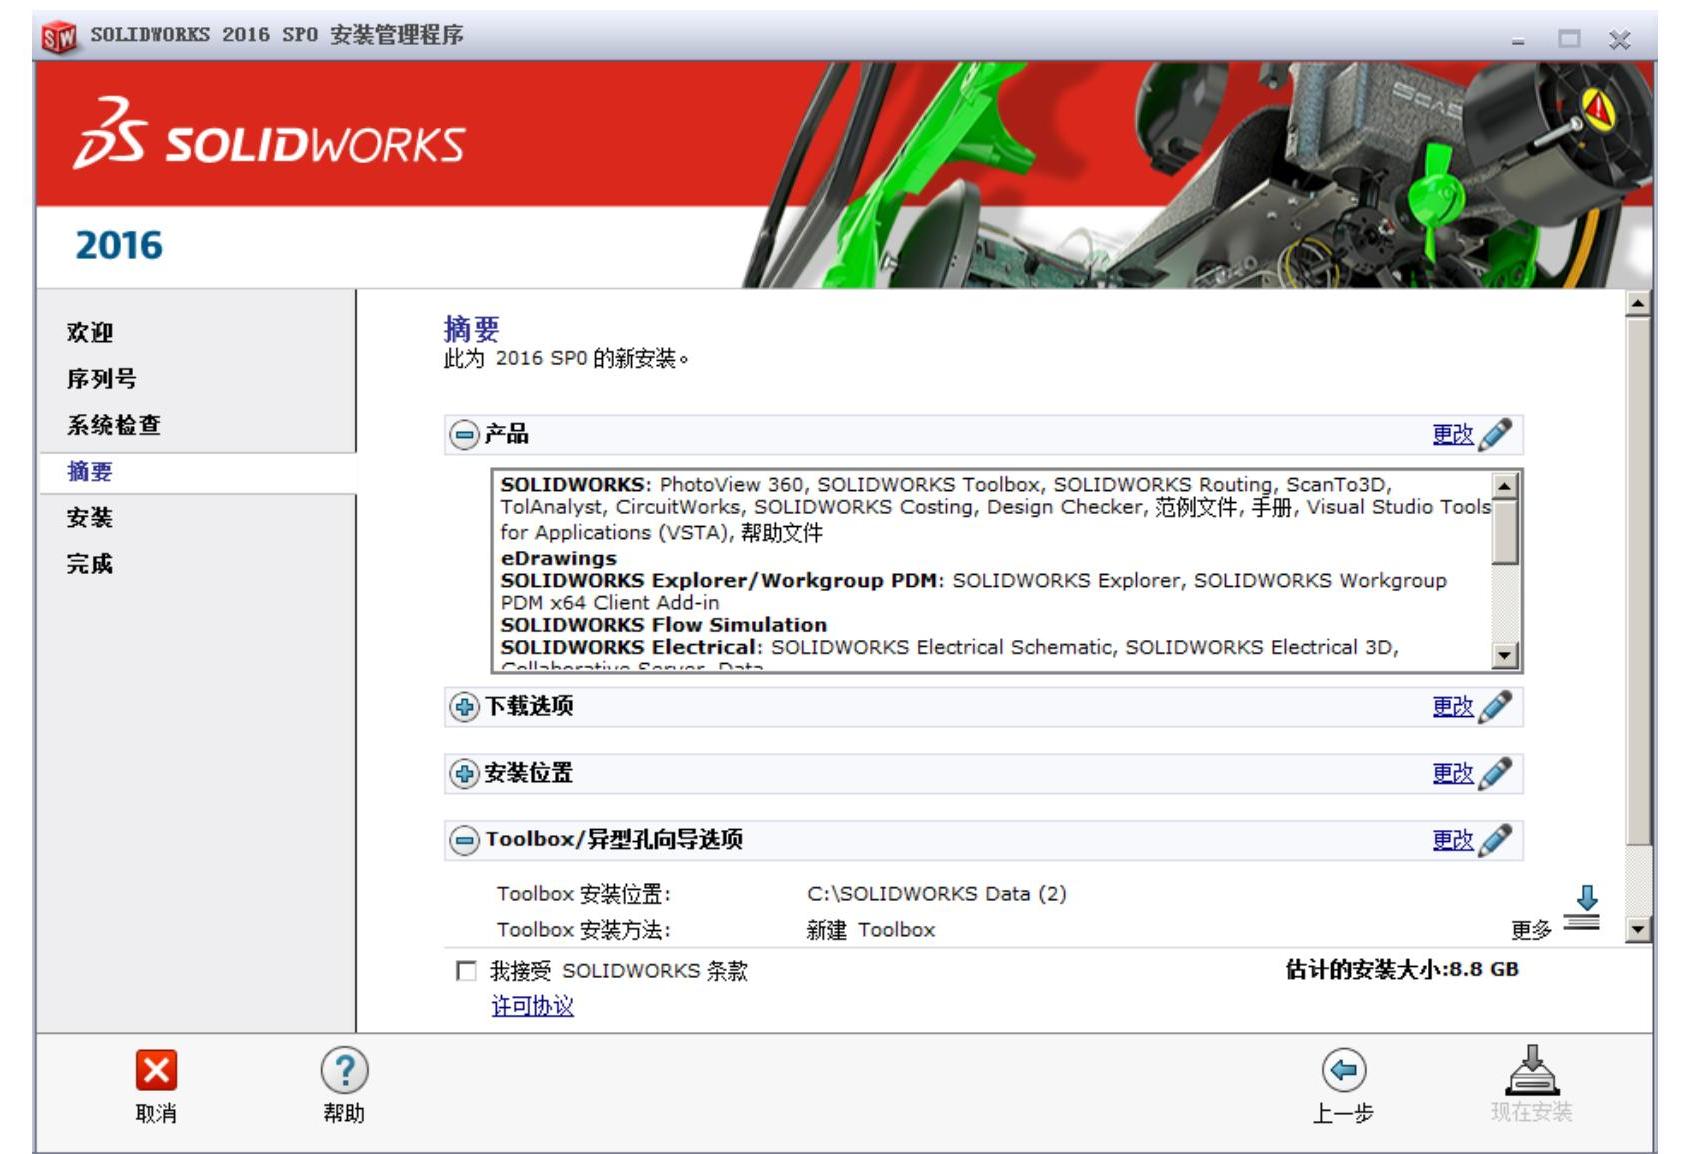Click main panel scrollbar up arrow
Viewport: 1693px width, 1154px height.
[1637, 302]
